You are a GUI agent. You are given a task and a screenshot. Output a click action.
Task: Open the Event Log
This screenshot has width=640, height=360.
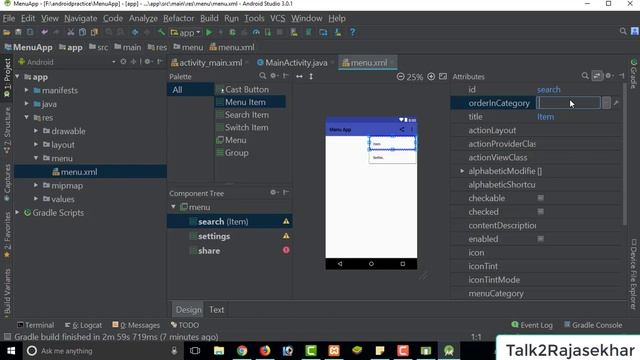point(532,325)
